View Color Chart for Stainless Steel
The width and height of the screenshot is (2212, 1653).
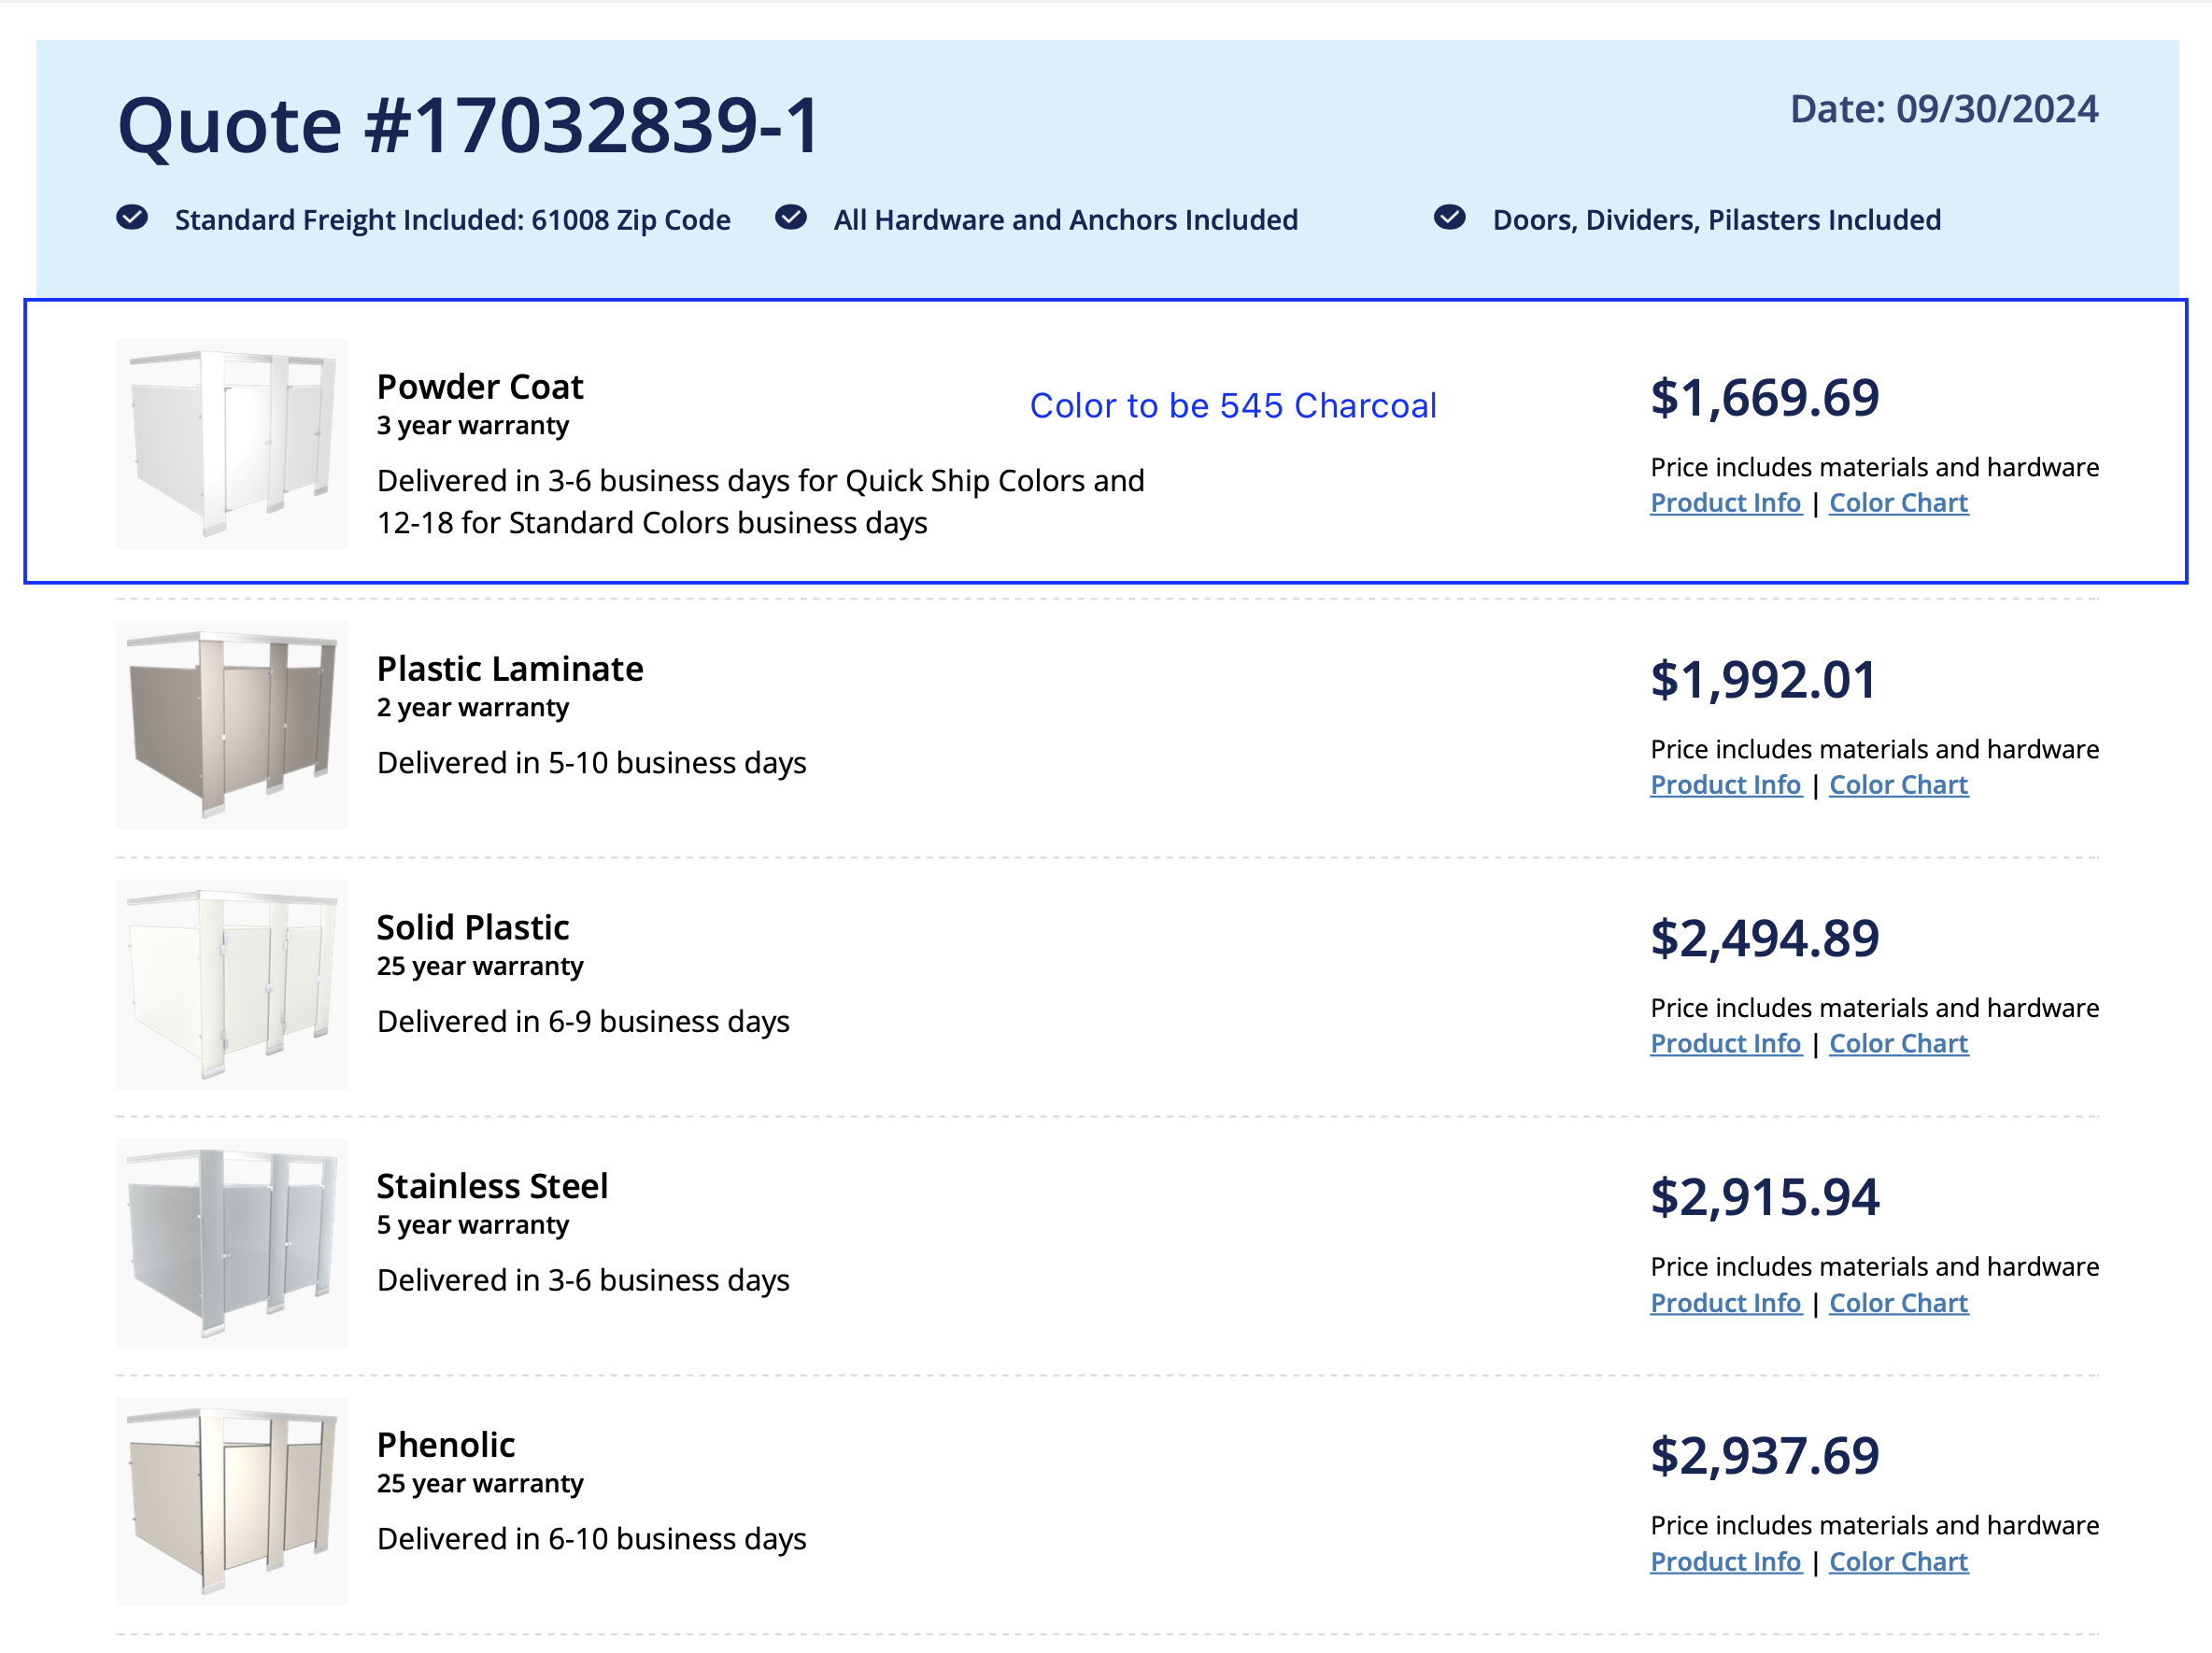(x=1897, y=1303)
